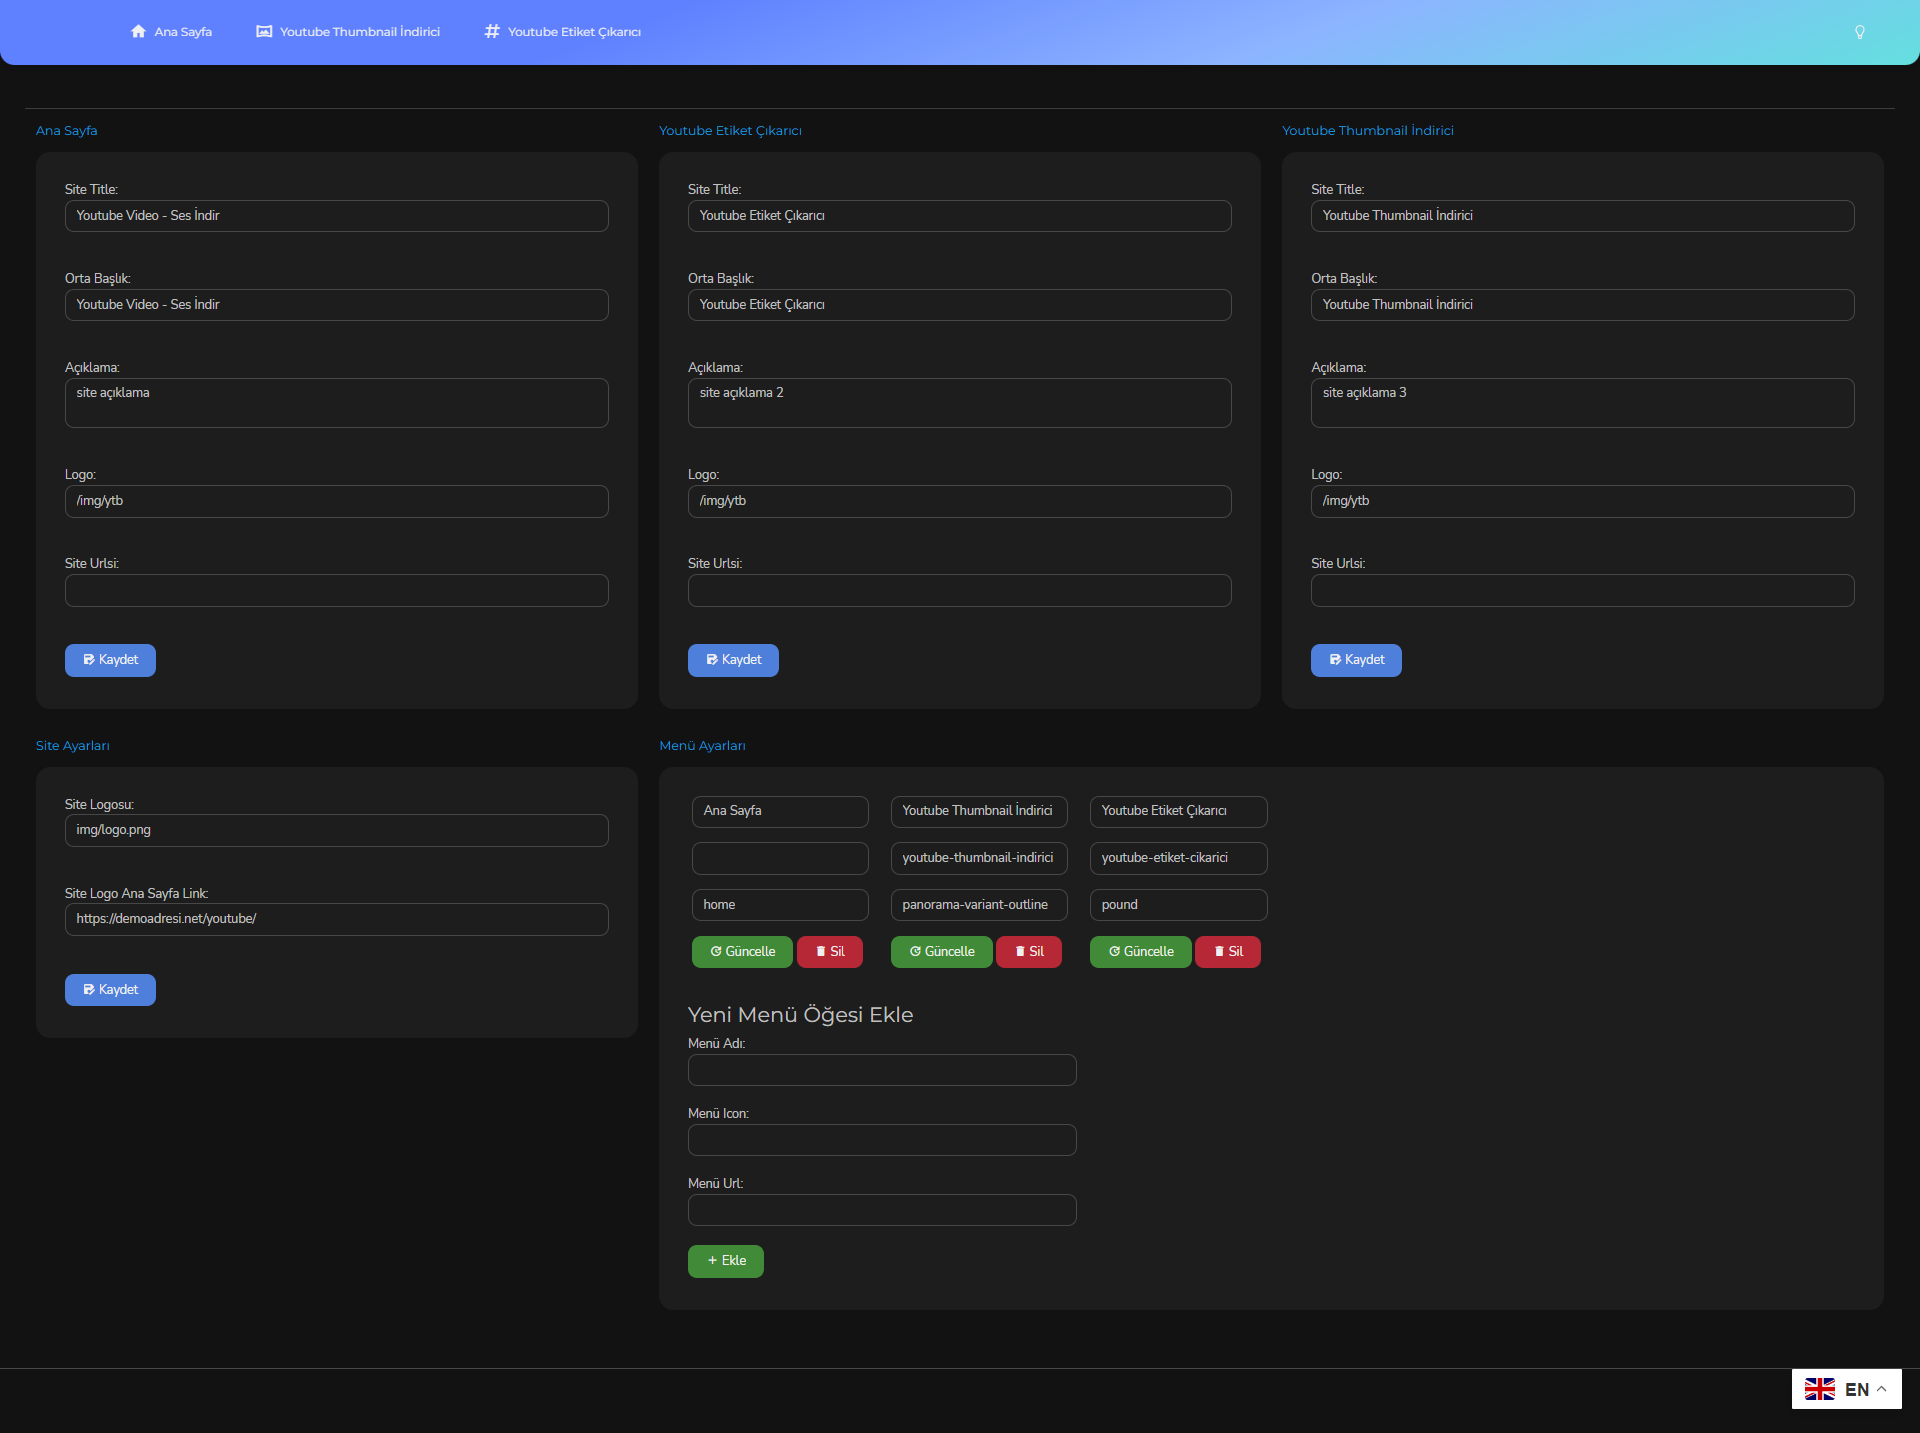Edit the 'site açıklama 2' textarea
The image size is (1920, 1433).
pyautogui.click(x=960, y=403)
